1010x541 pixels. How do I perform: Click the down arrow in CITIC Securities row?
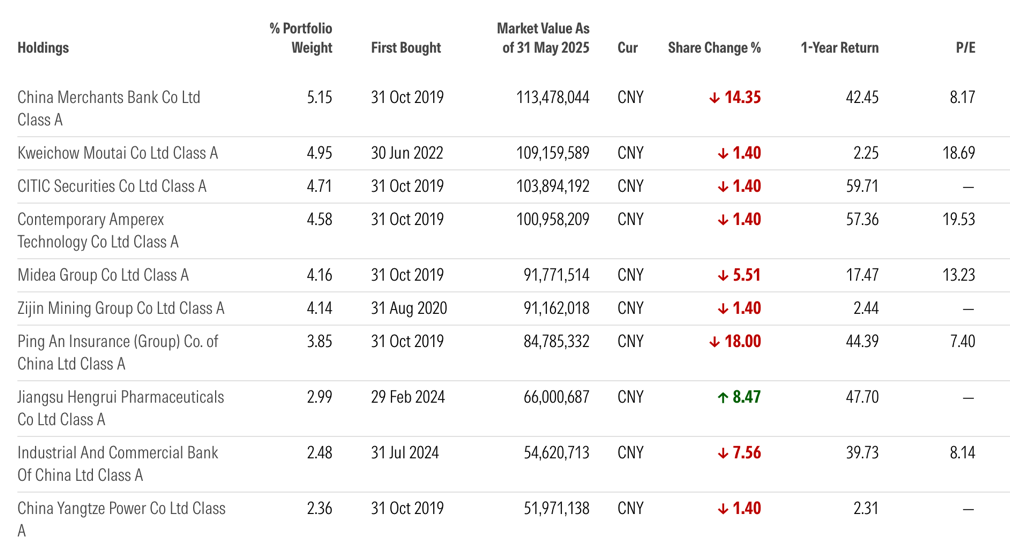722,186
